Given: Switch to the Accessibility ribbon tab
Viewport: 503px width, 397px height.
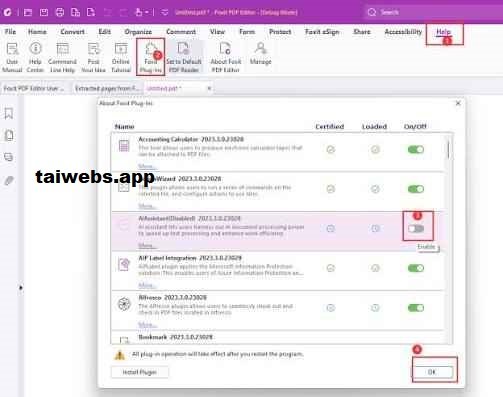Looking at the screenshot, I should click(x=403, y=32).
